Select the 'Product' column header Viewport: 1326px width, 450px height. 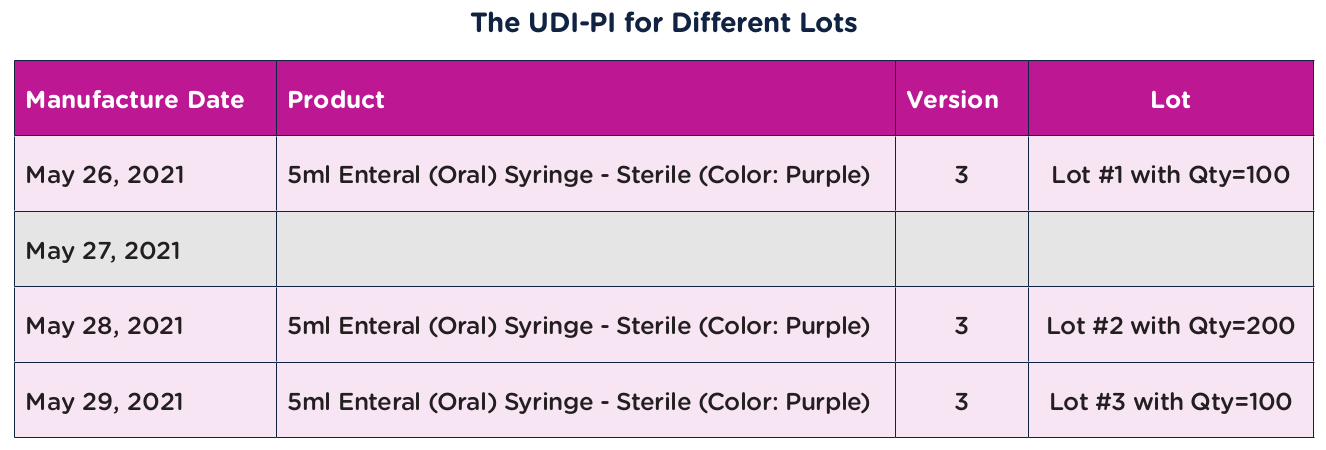click(336, 100)
